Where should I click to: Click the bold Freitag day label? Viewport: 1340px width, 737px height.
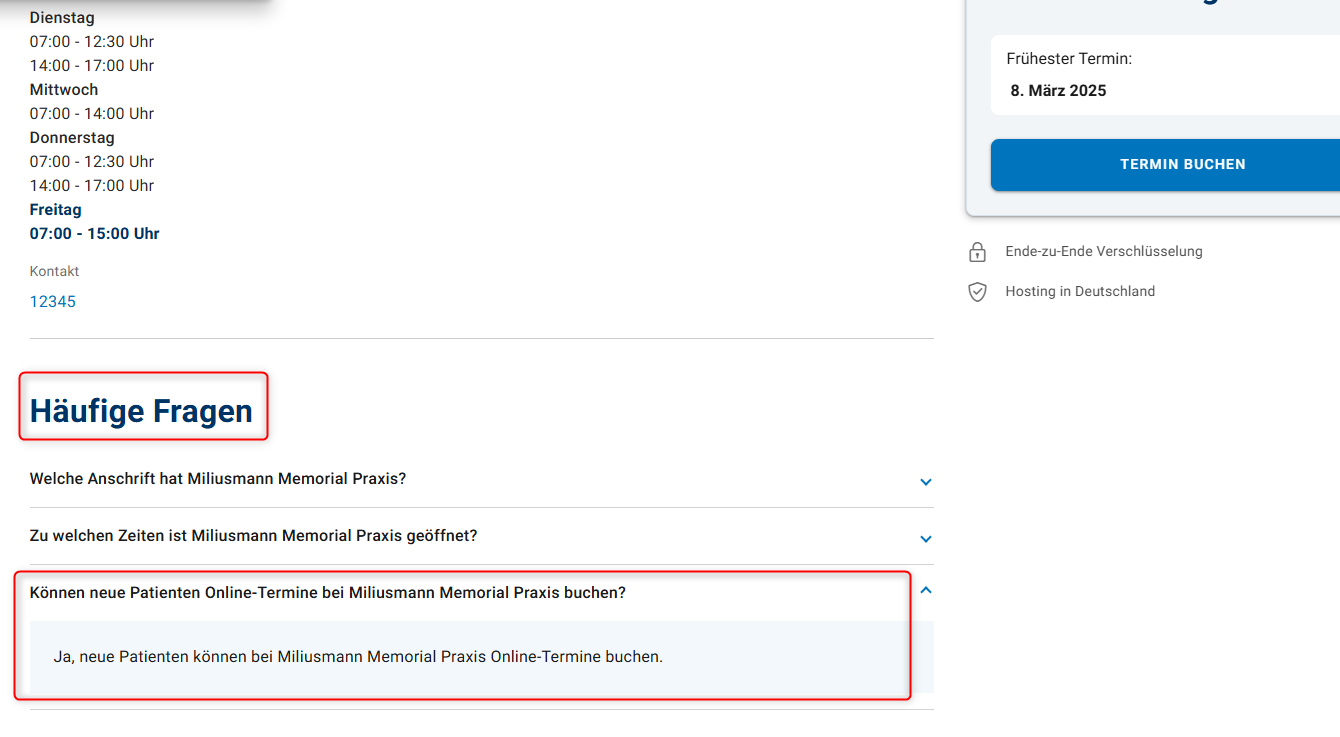click(56, 210)
